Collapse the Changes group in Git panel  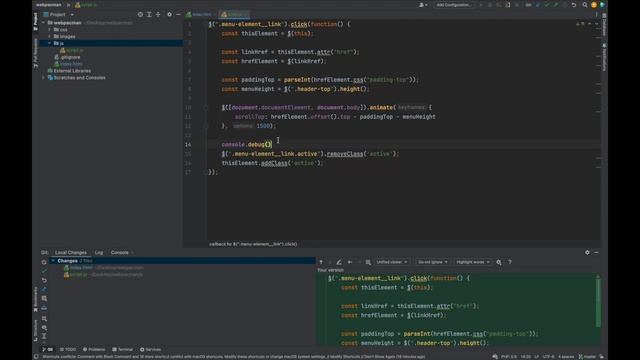(x=53, y=260)
